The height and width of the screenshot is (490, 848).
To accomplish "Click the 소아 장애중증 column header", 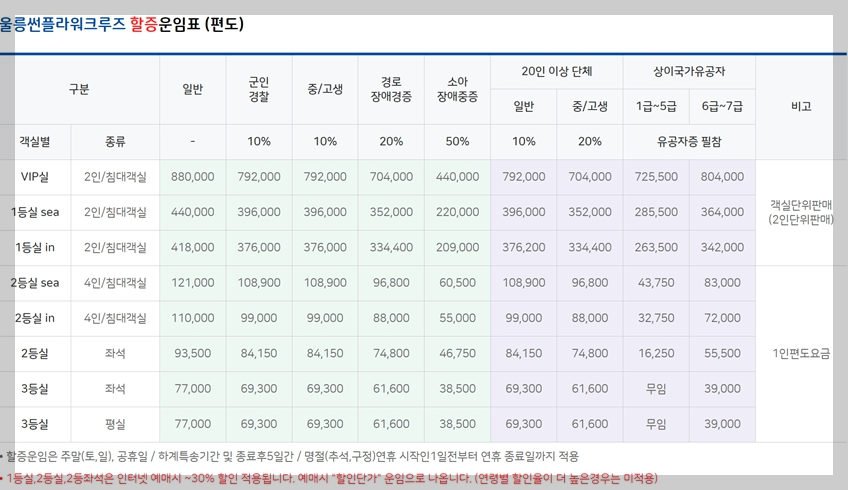I will coord(457,90).
